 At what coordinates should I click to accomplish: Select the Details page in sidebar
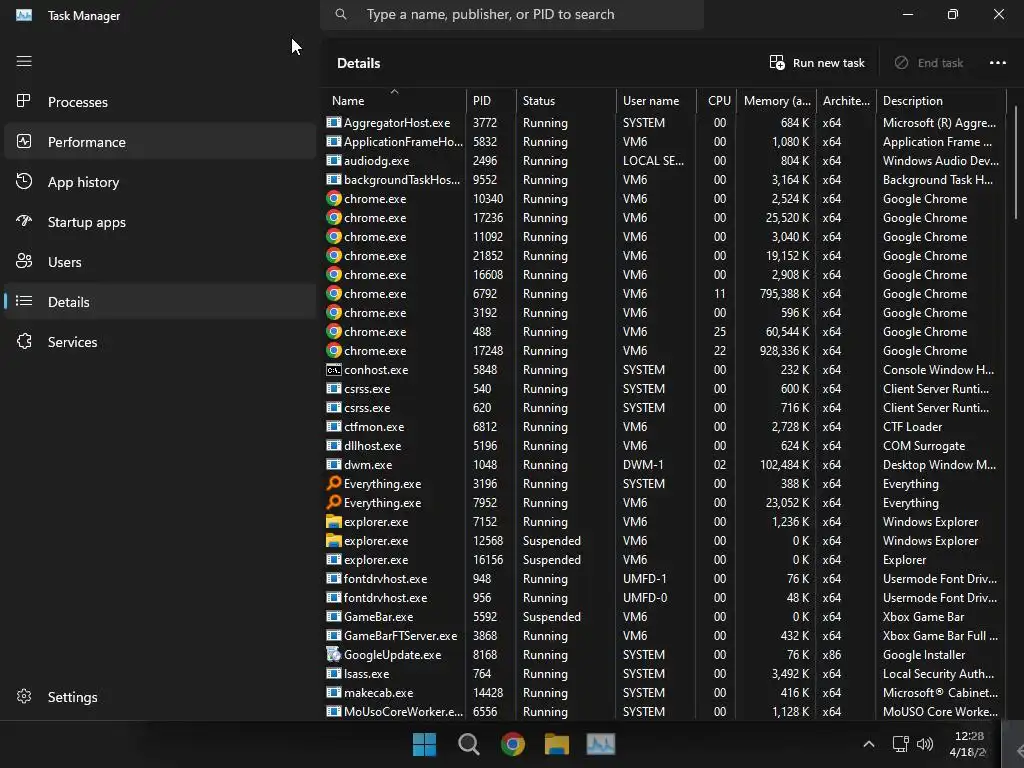pyautogui.click(x=160, y=302)
